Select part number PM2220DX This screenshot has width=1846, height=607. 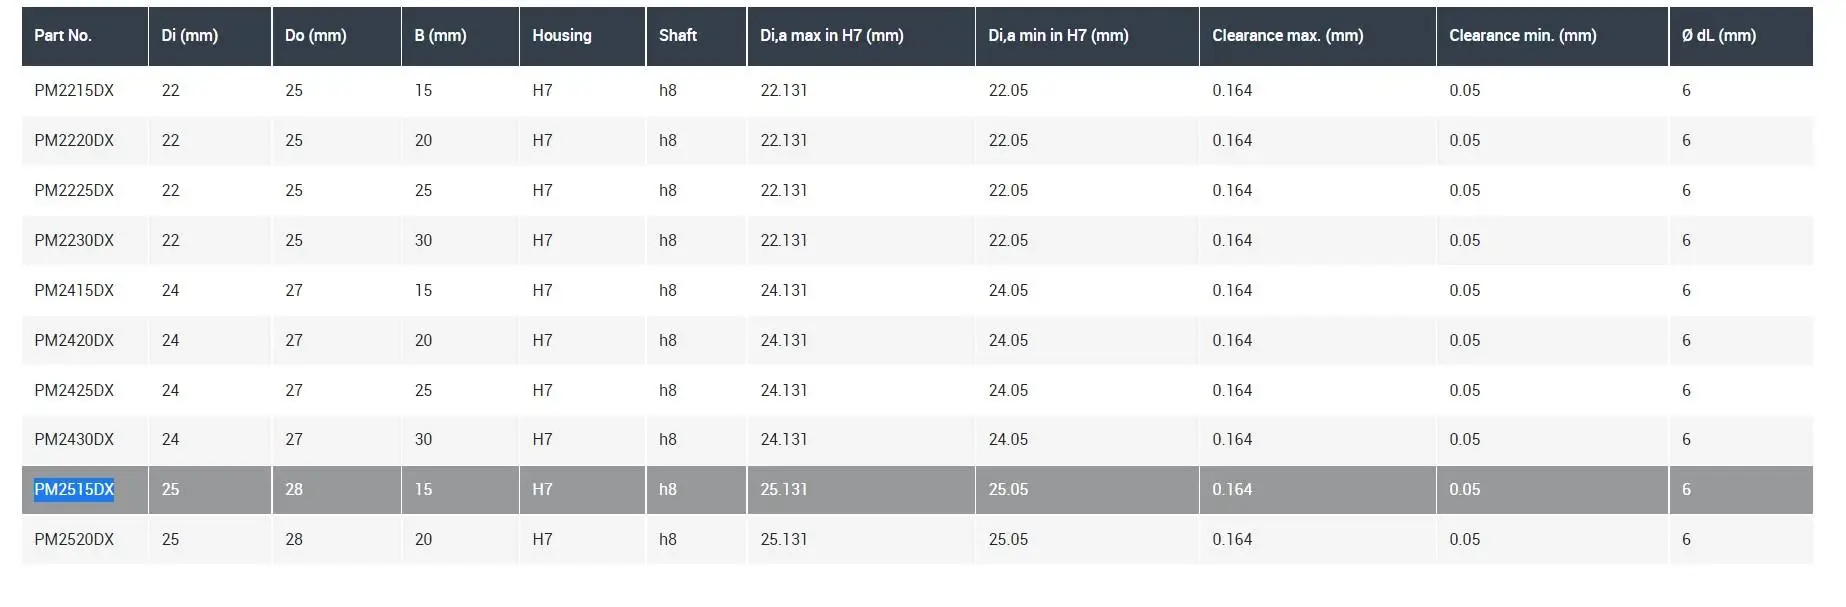tap(74, 141)
